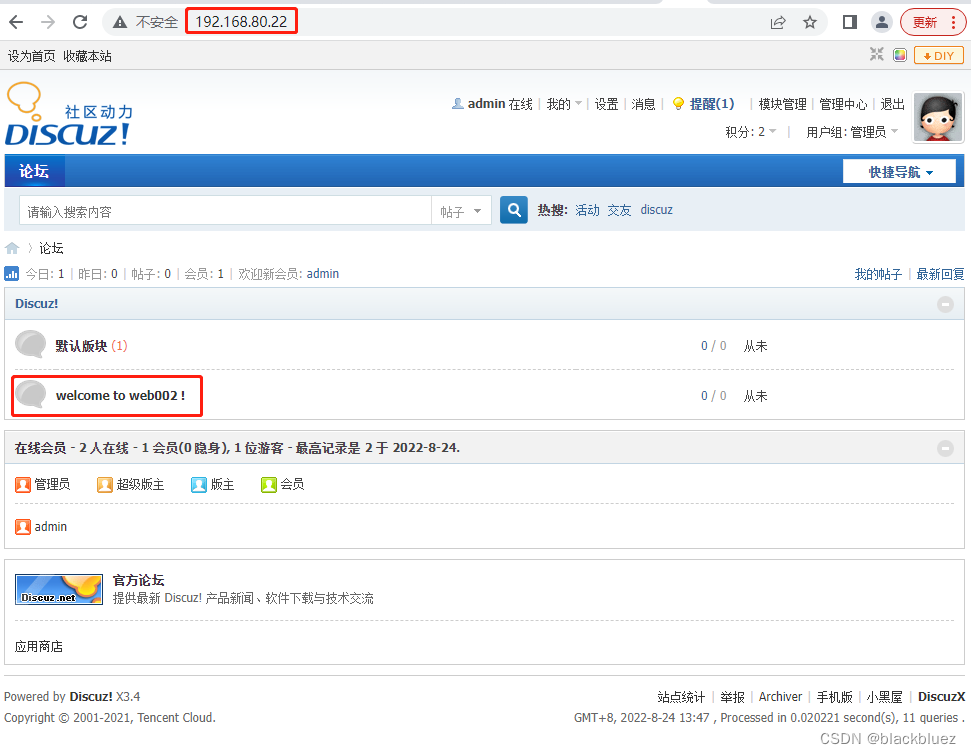971x754 pixels.
Task: Bookmark the page with the star icon
Action: 809,22
